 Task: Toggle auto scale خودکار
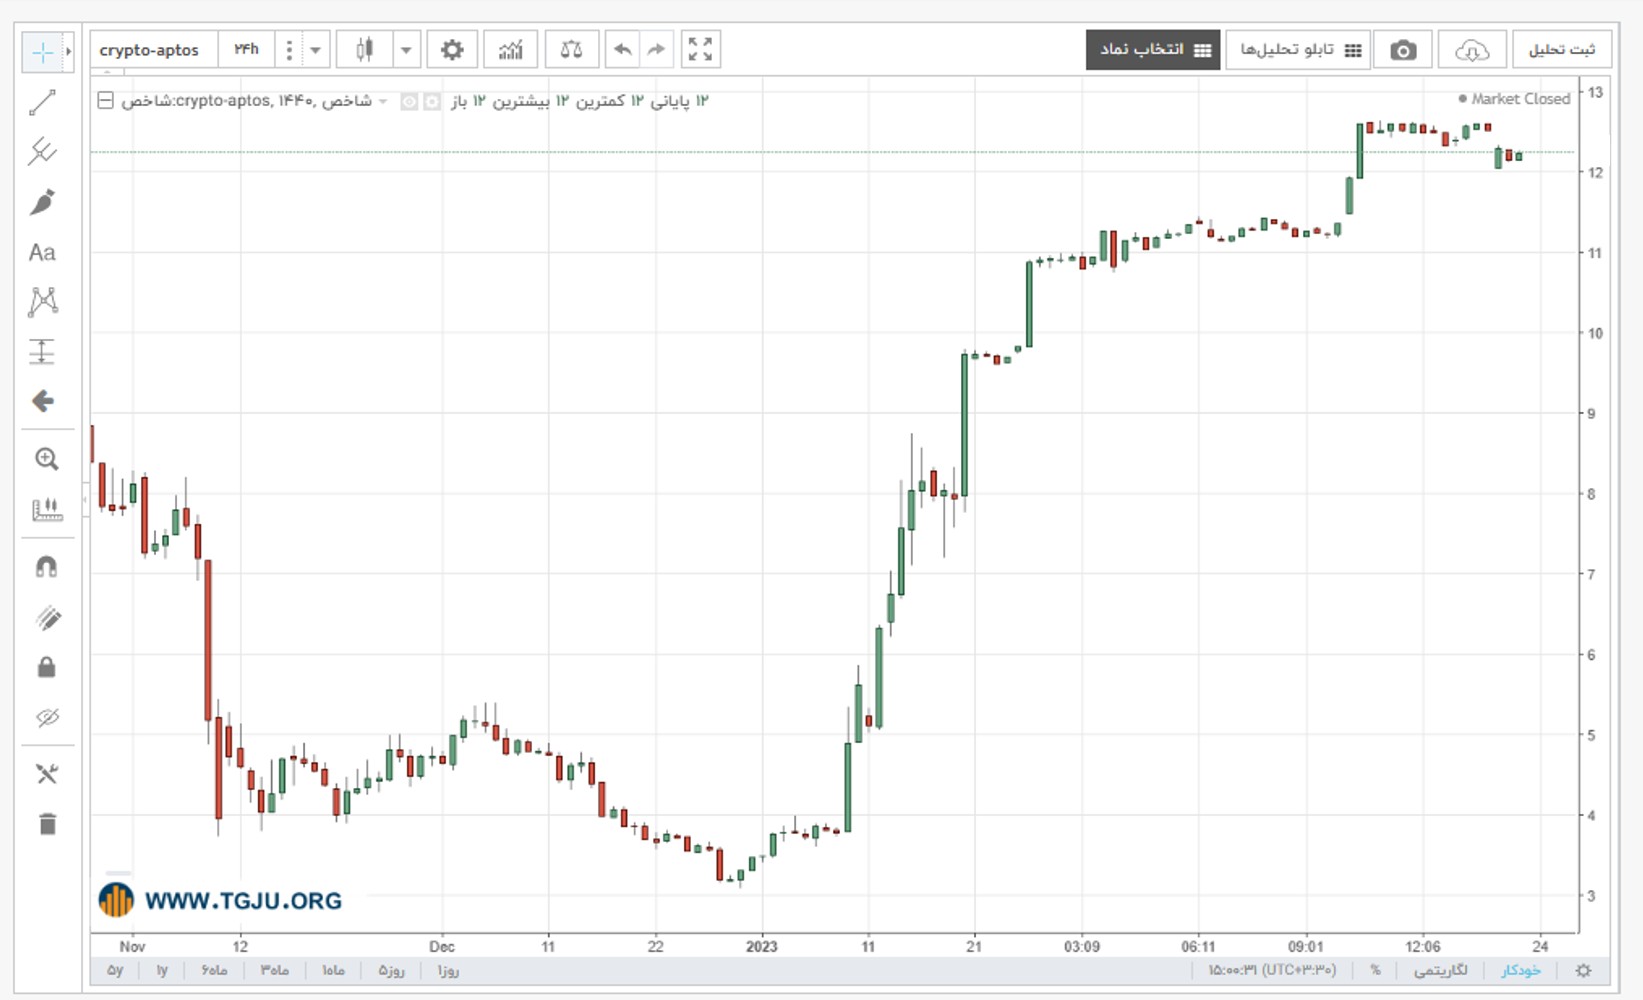(1521, 970)
